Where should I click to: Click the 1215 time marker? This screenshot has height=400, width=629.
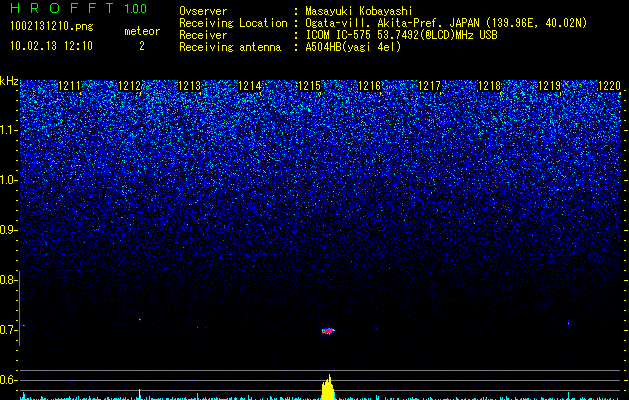[309, 86]
